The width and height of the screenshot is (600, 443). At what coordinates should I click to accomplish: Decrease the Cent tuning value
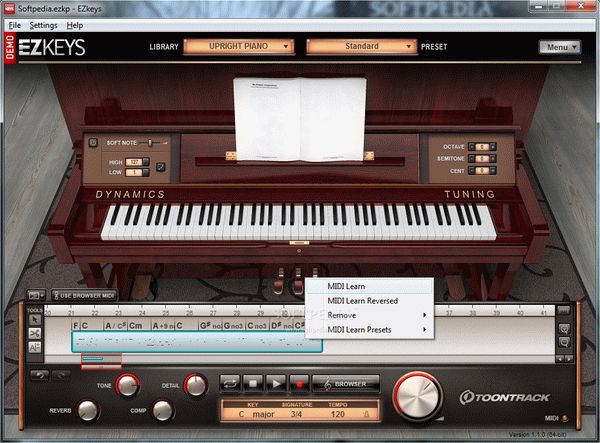click(471, 171)
